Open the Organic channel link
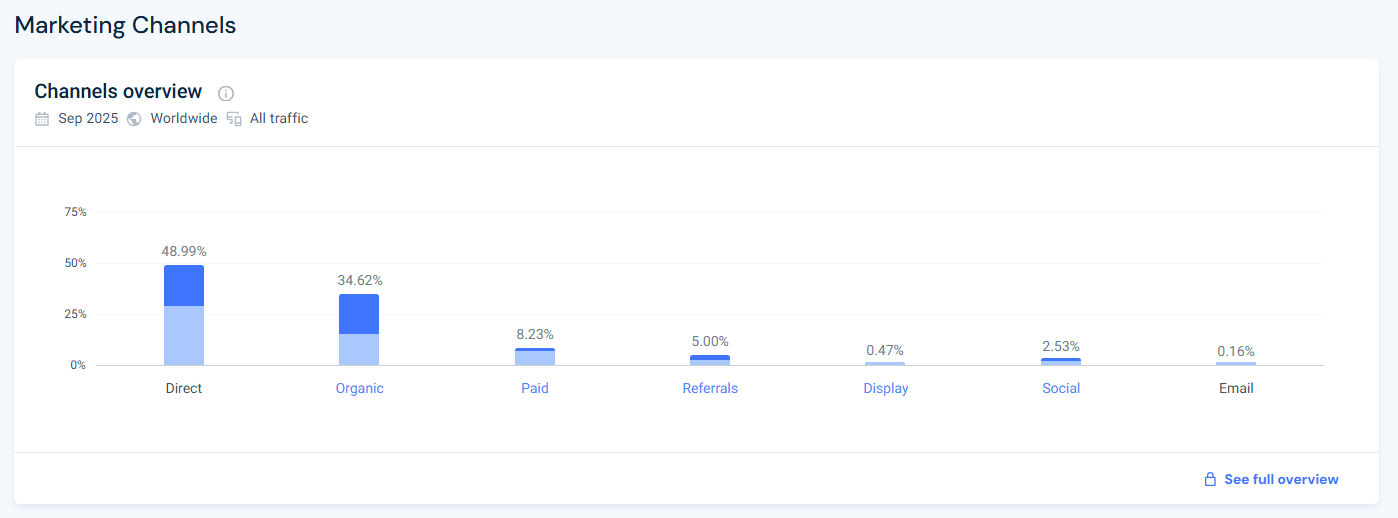Image resolution: width=1398 pixels, height=518 pixels. coord(359,388)
